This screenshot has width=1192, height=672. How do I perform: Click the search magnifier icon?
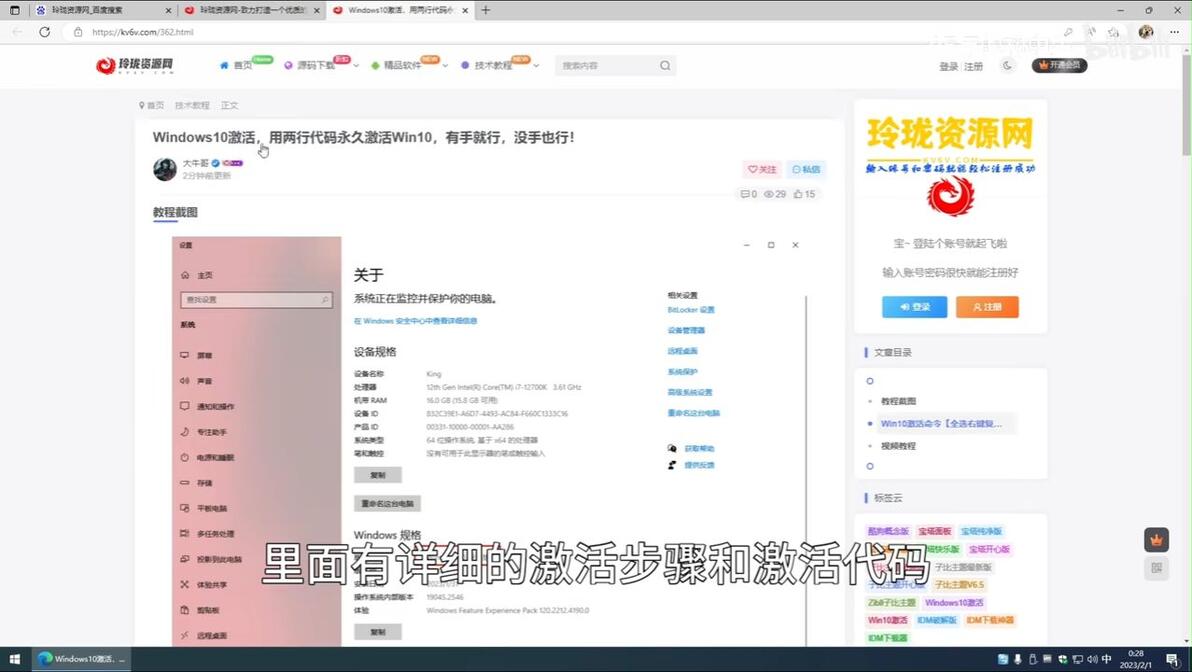pos(665,65)
